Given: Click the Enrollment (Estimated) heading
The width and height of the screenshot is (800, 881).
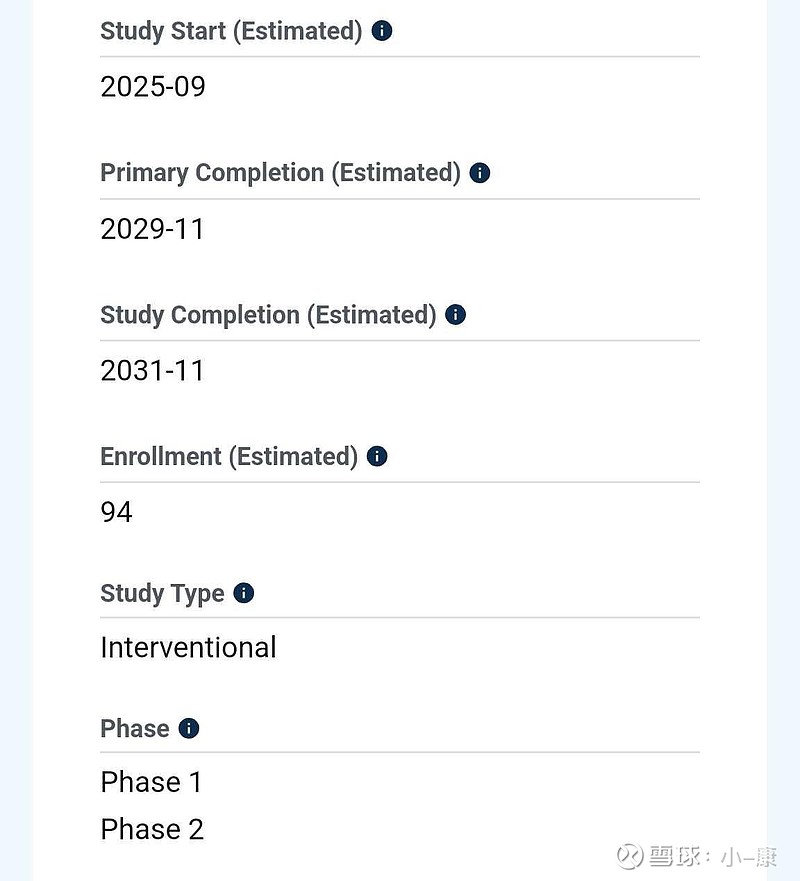Looking at the screenshot, I should 229,457.
